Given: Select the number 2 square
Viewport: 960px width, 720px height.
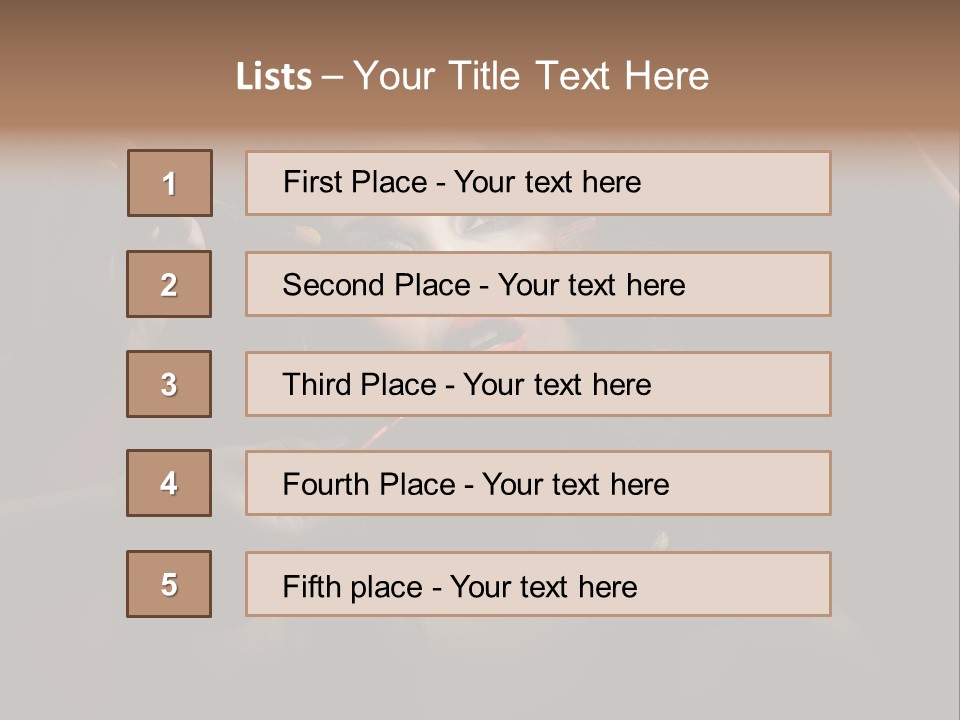Looking at the screenshot, I should (169, 284).
